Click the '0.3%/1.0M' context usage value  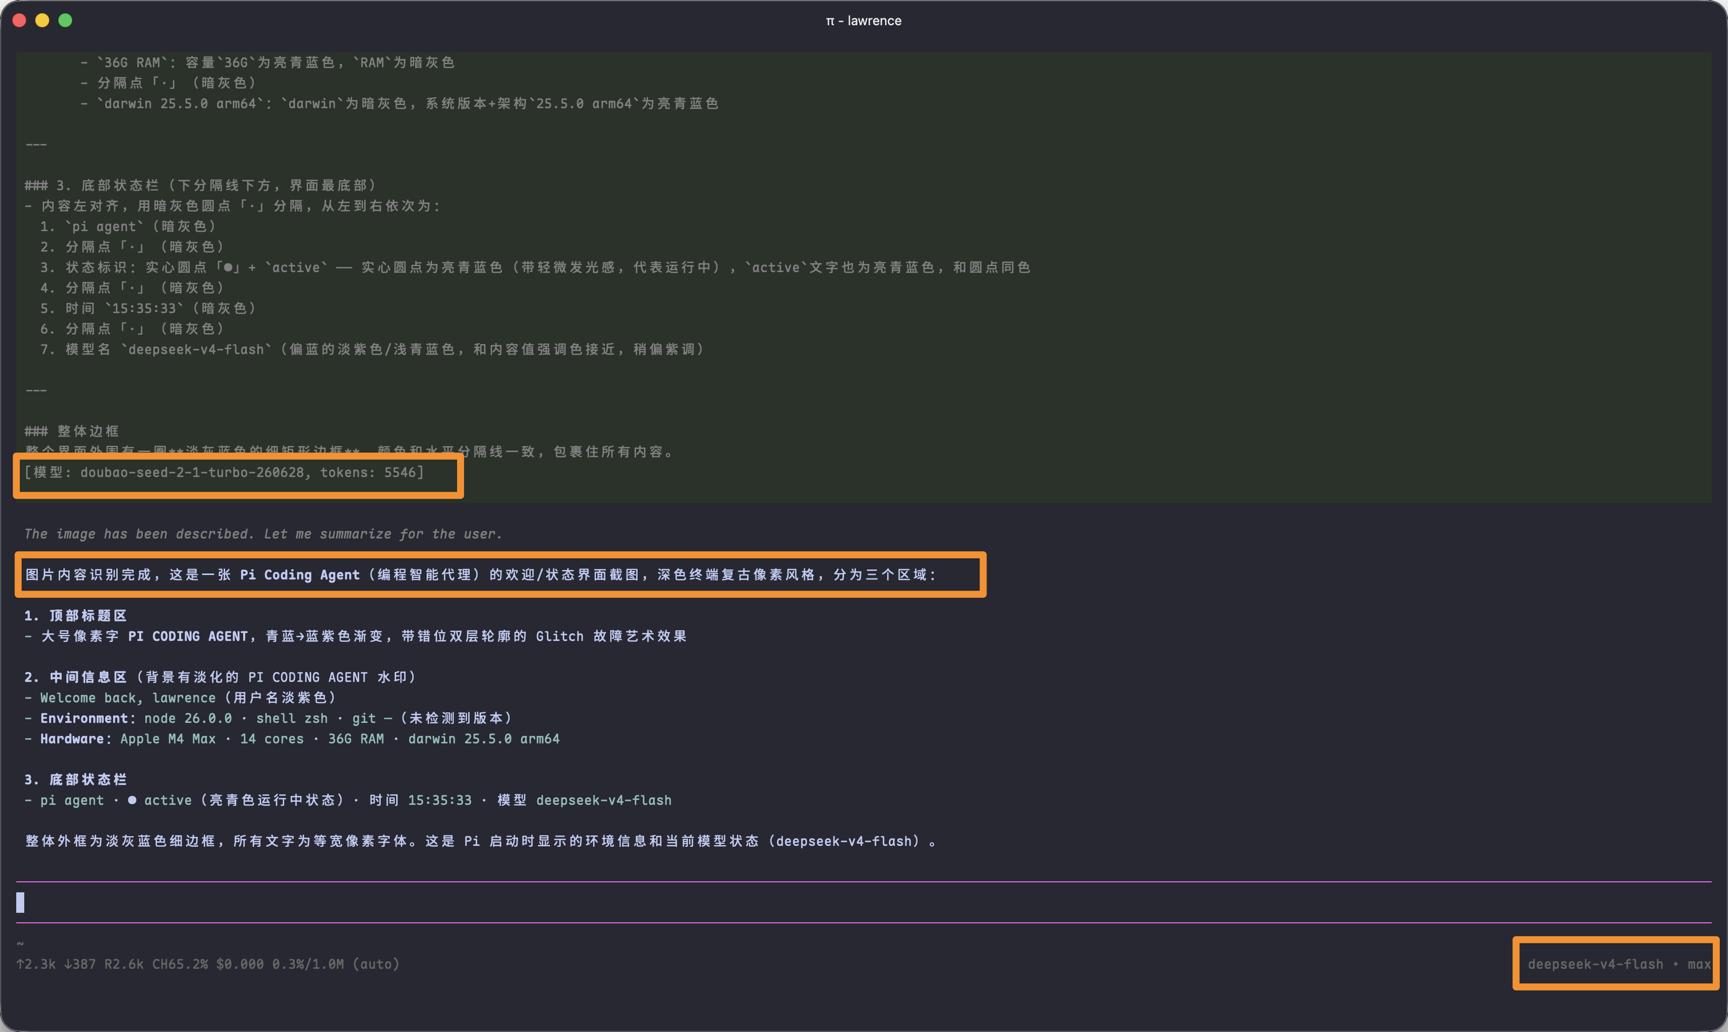pos(308,964)
